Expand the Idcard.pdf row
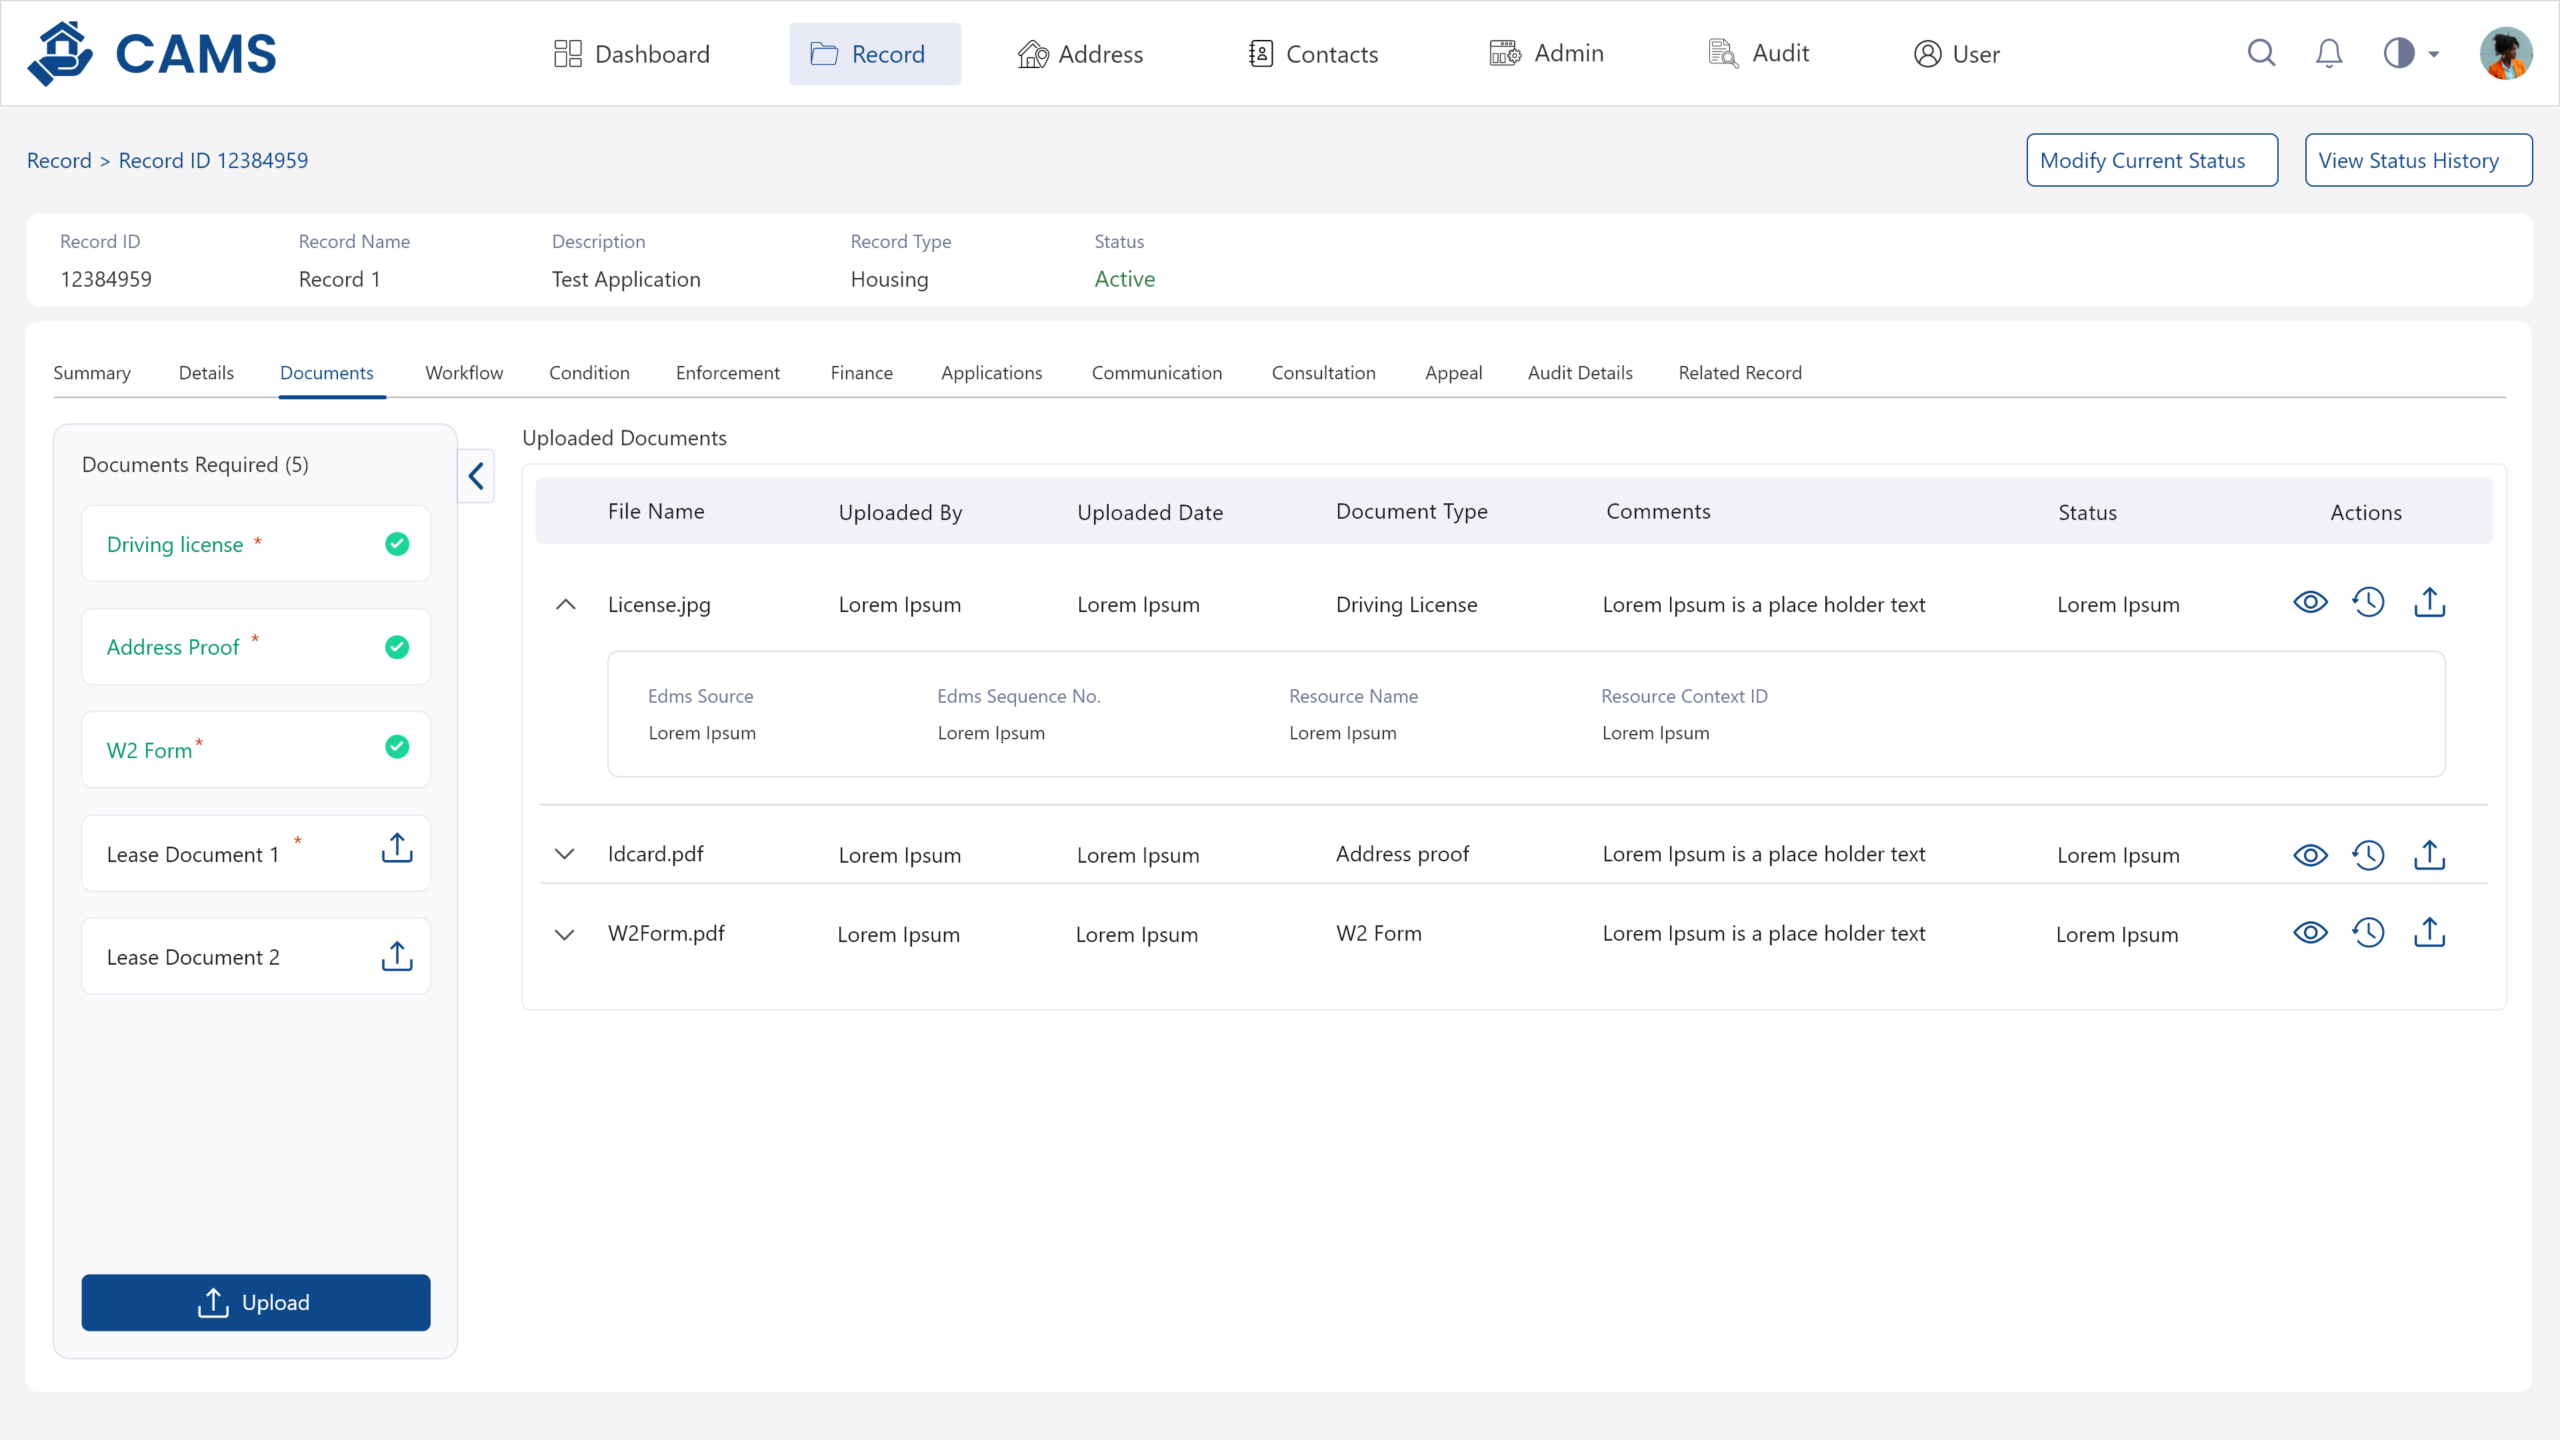The width and height of the screenshot is (2560, 1440). [x=565, y=854]
